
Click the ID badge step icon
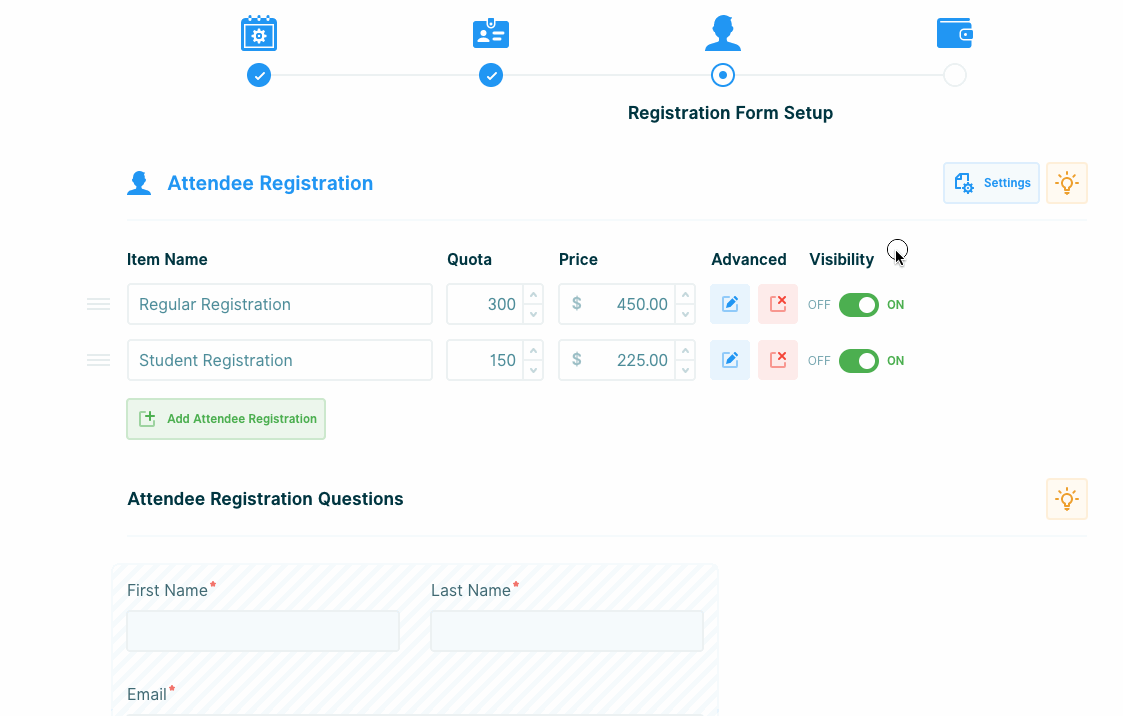click(491, 34)
